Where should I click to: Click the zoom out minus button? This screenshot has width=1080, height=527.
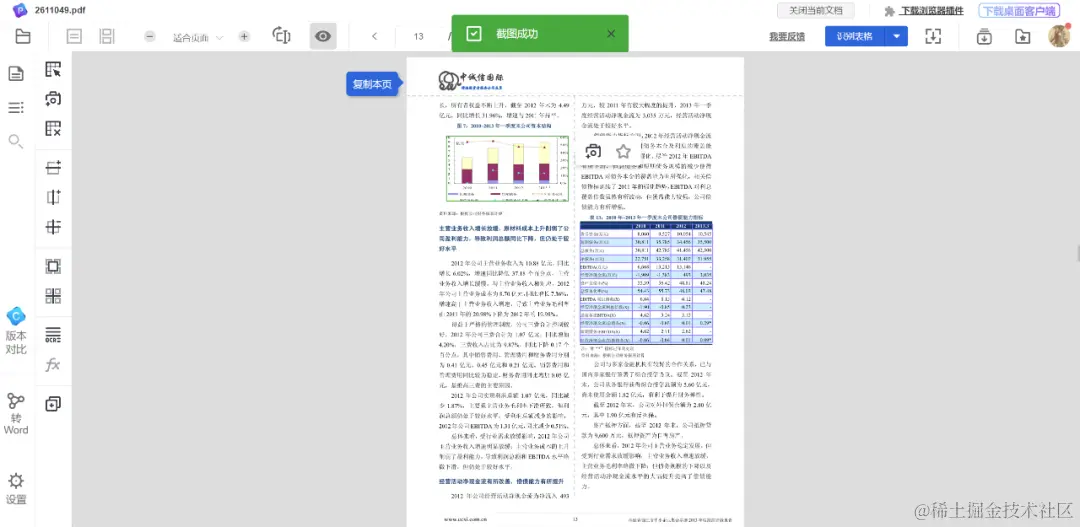pyautogui.click(x=149, y=37)
